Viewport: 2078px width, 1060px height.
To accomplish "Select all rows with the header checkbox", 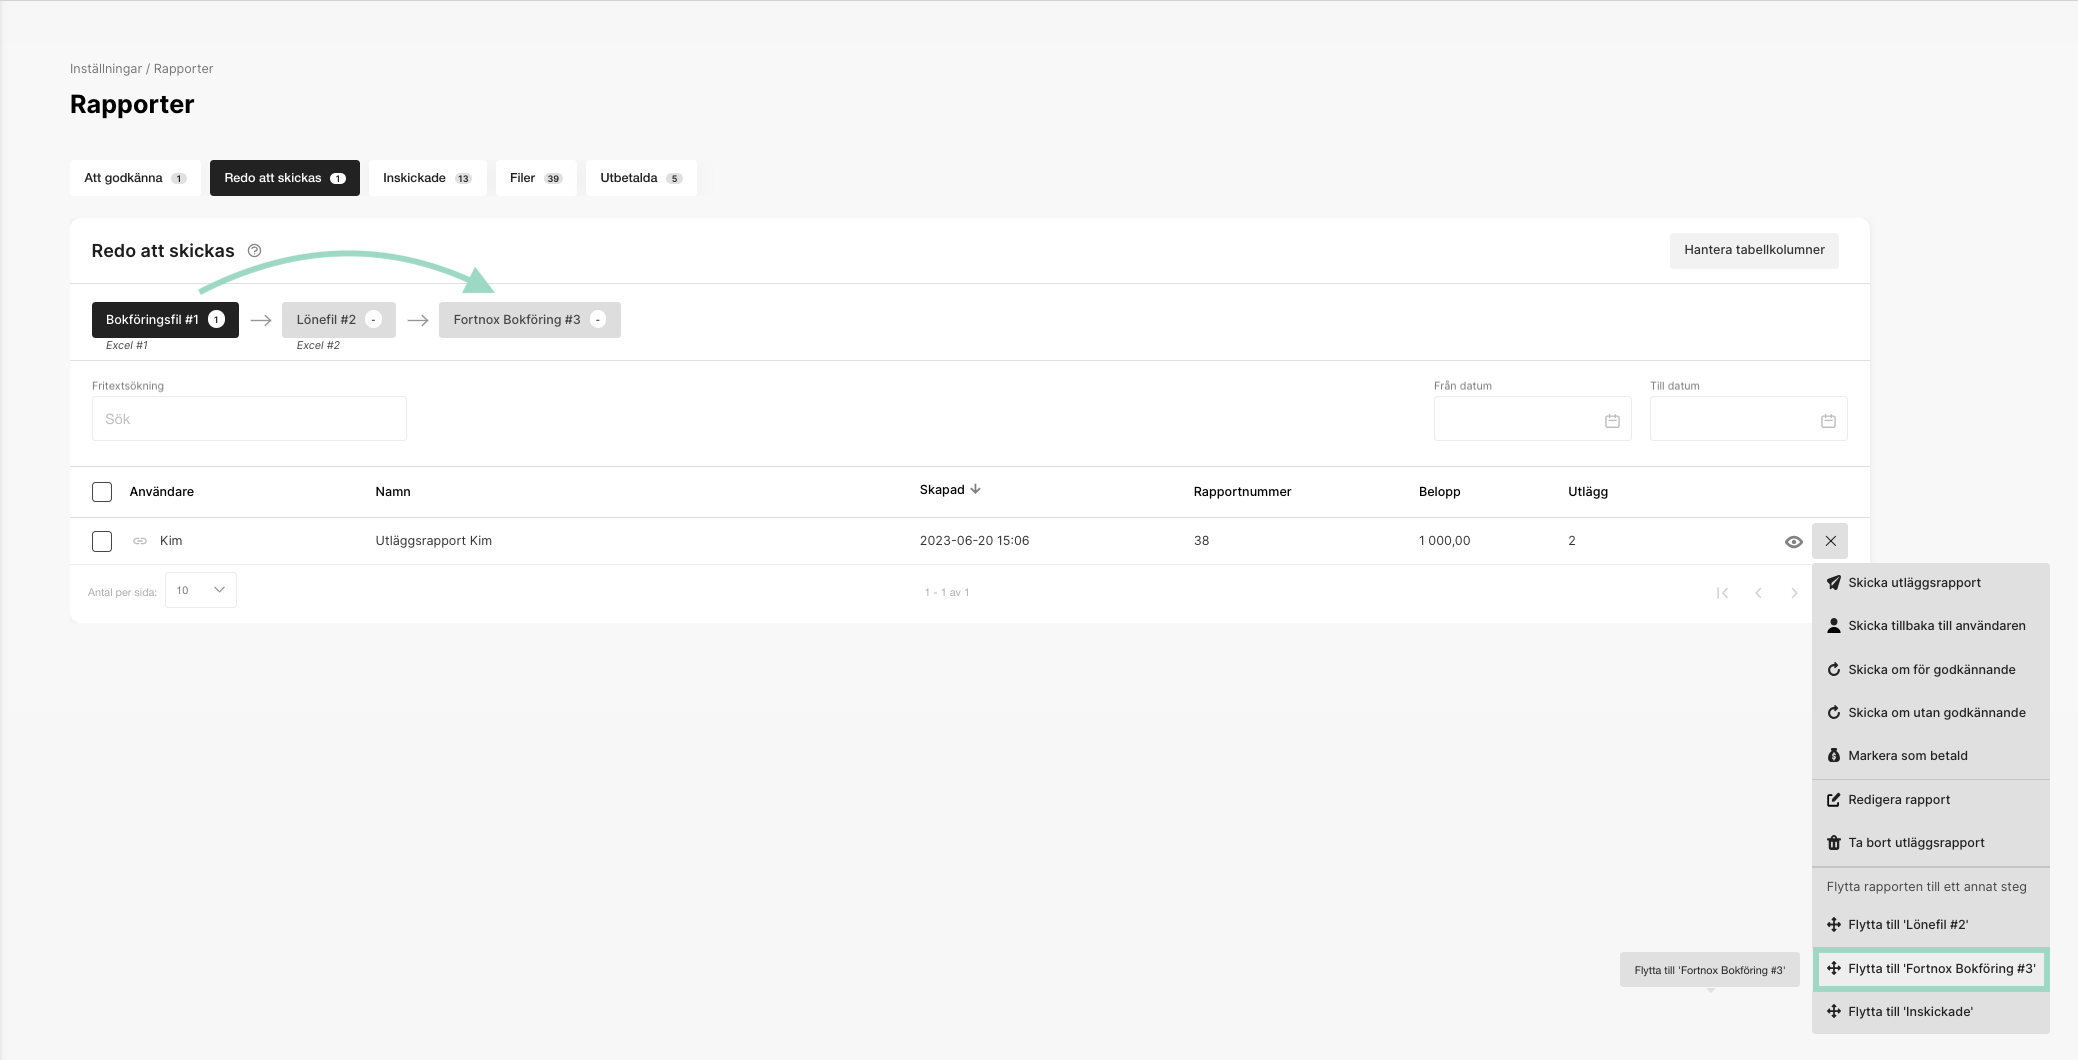I will coord(102,492).
